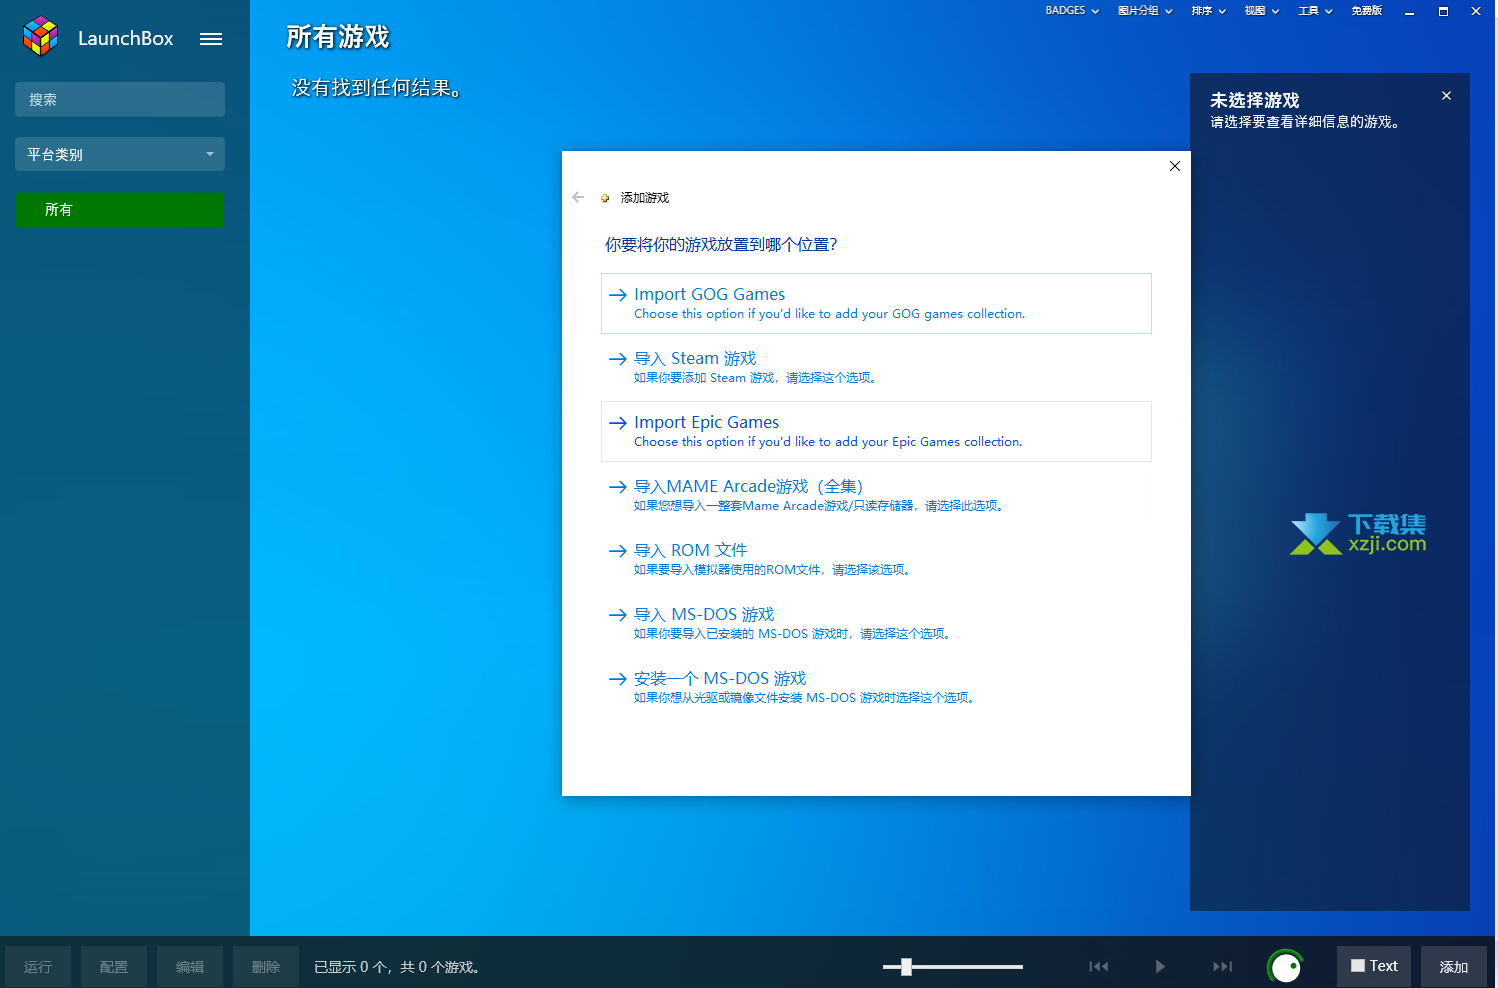Move the thumbnail size slider
Screen dimensions: 1498x988
[906, 966]
